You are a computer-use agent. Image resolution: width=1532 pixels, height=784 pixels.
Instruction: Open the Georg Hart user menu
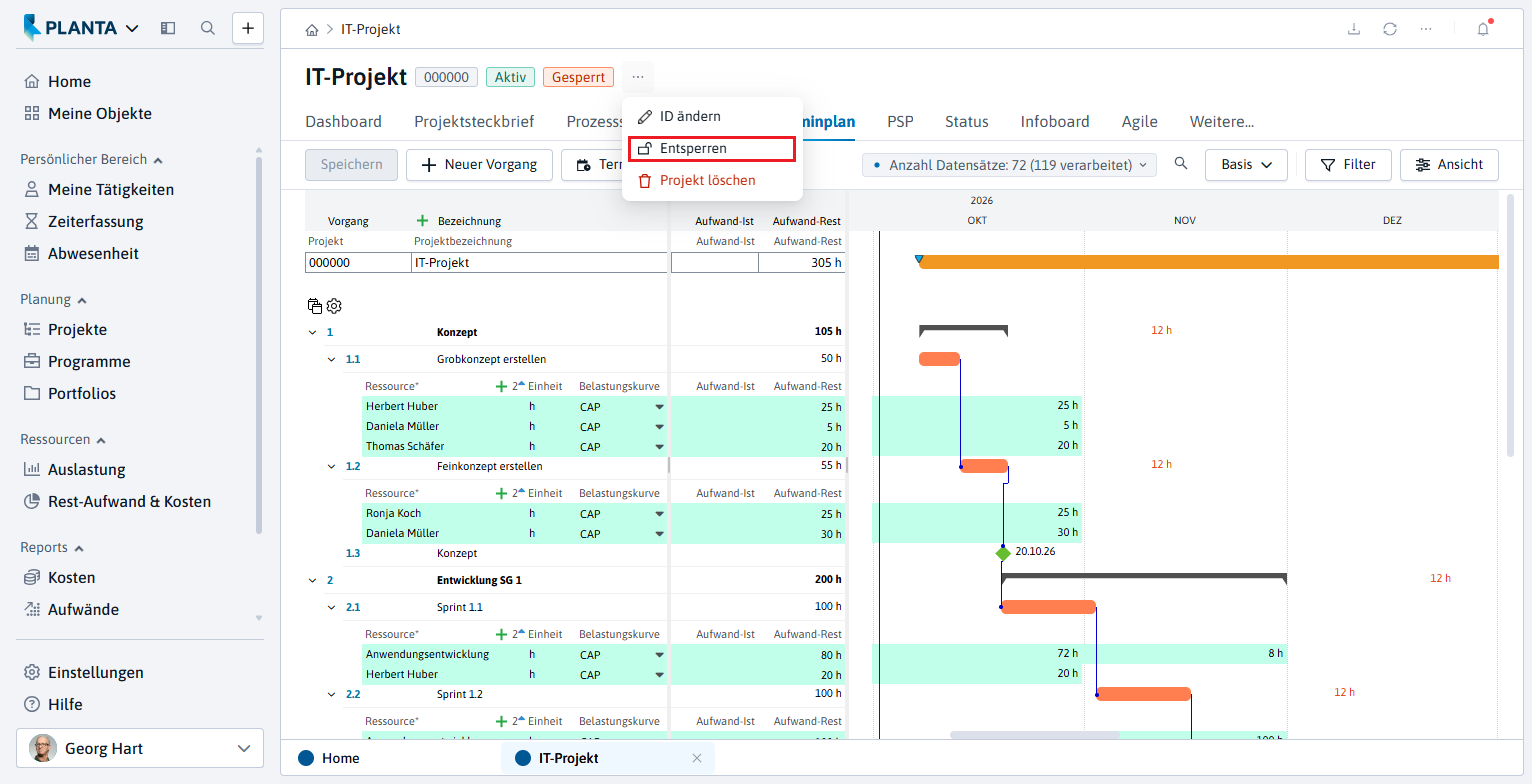[x=140, y=748]
